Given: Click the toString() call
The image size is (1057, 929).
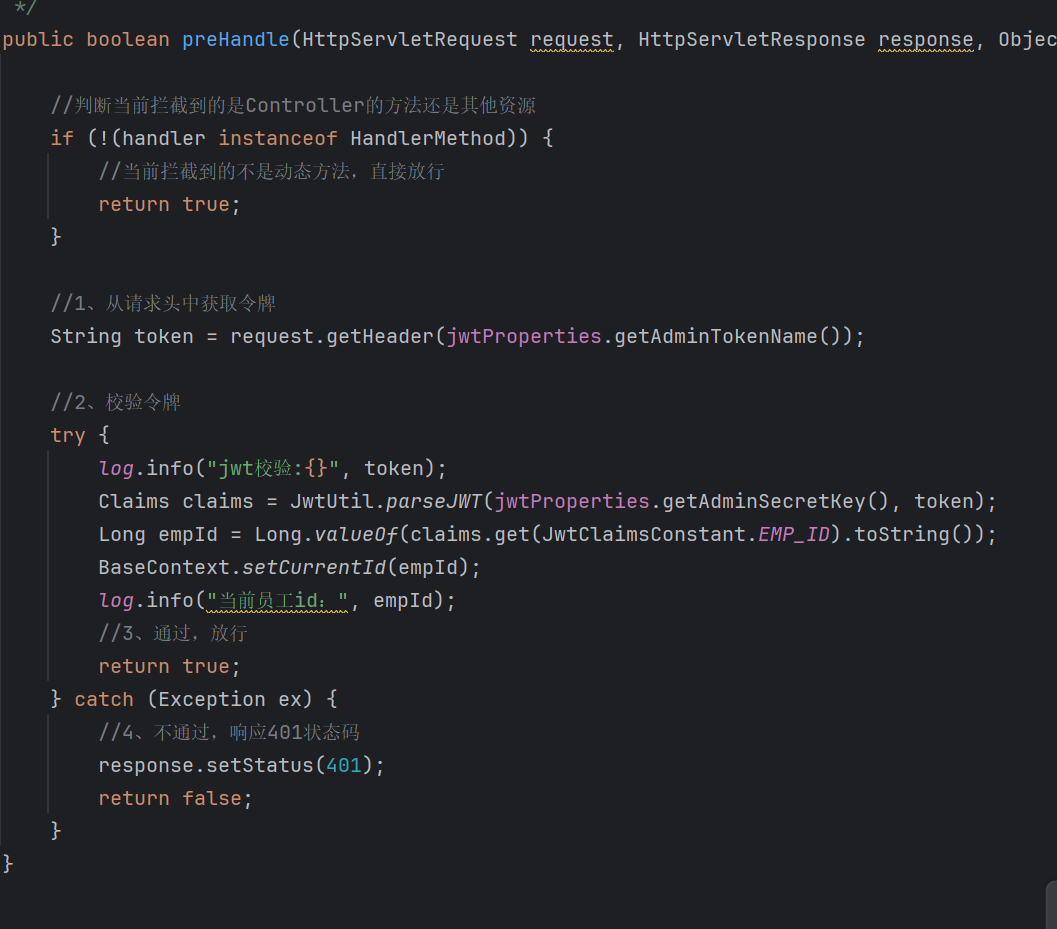Looking at the screenshot, I should (913, 535).
